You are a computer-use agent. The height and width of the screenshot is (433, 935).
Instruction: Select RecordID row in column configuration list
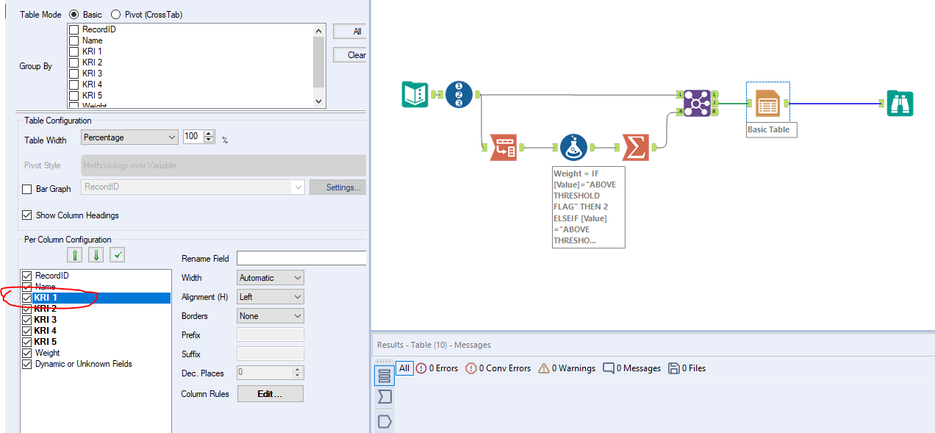95,276
